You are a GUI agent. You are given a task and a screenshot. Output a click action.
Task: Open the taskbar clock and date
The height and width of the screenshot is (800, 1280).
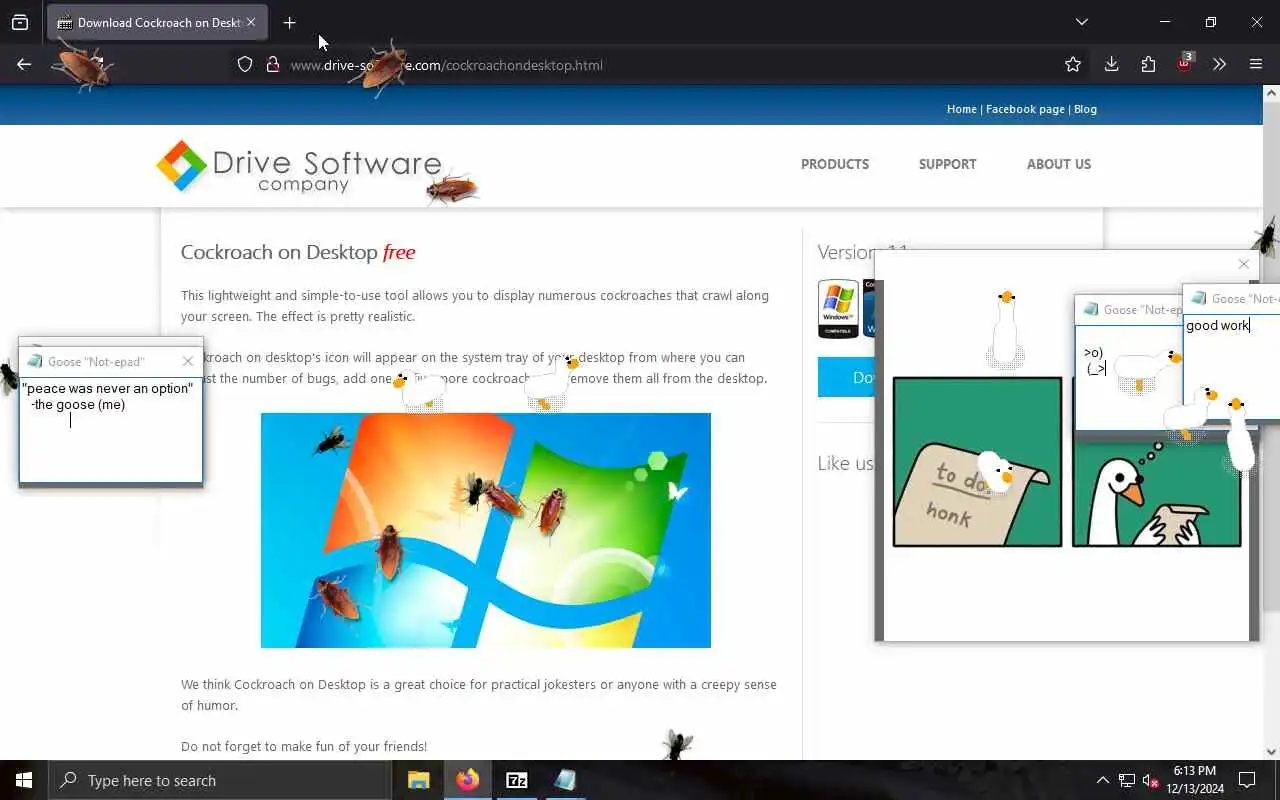point(1195,780)
